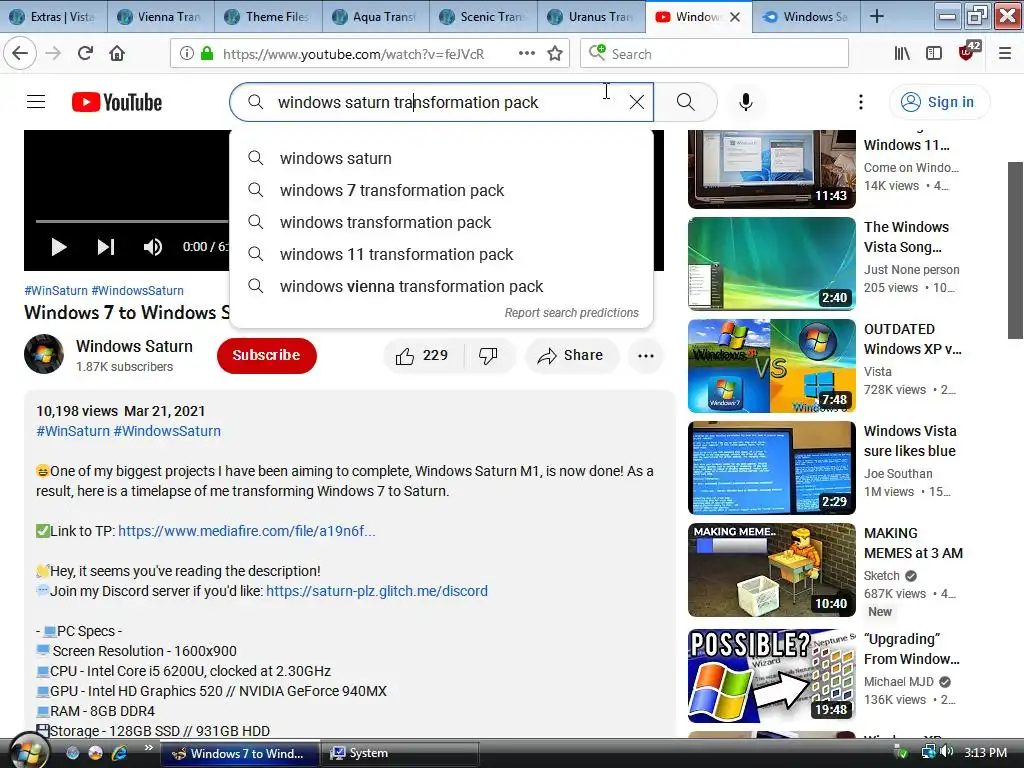Open the mediafire.com TP download link

tap(247, 531)
